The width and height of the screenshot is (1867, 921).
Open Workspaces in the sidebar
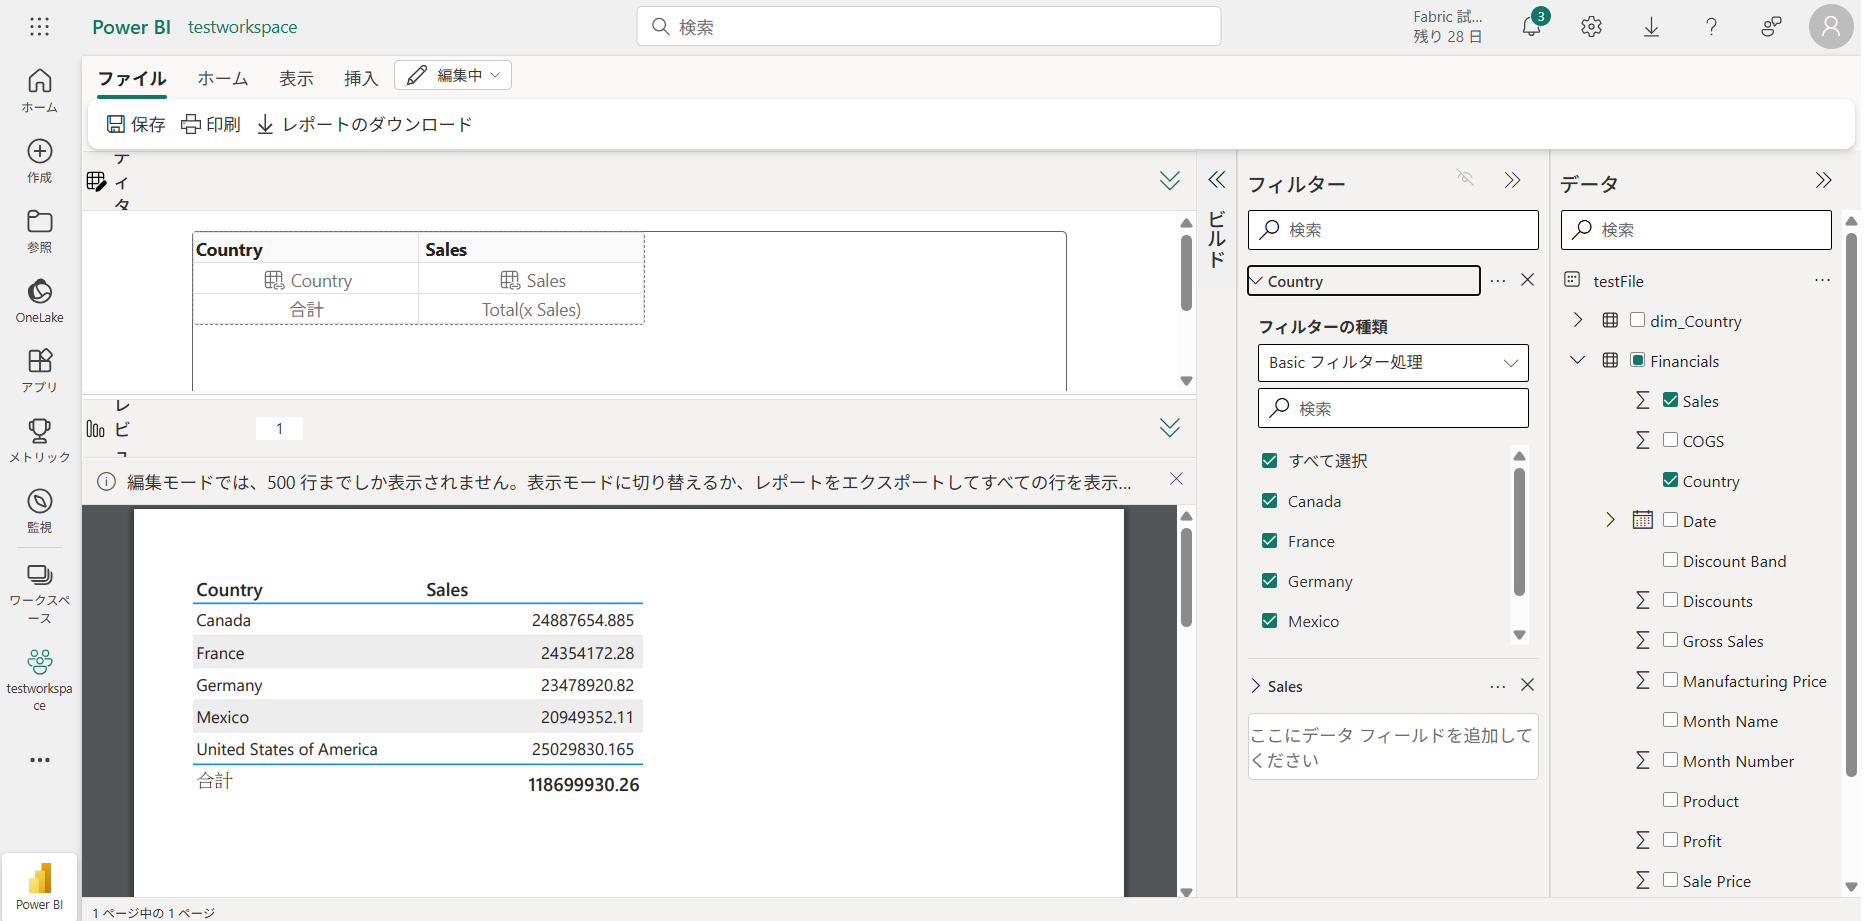pos(40,593)
